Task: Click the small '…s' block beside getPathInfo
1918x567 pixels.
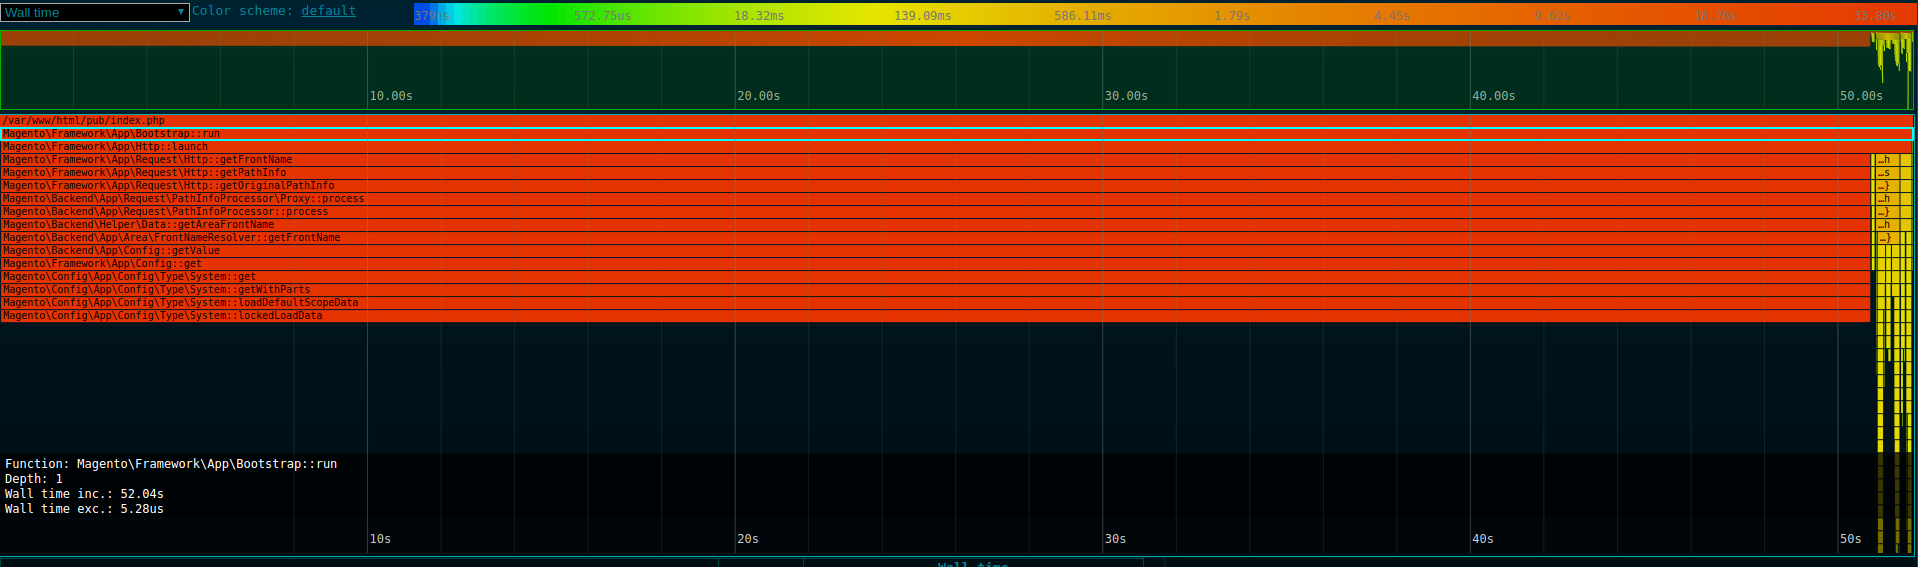Action: tap(1886, 173)
